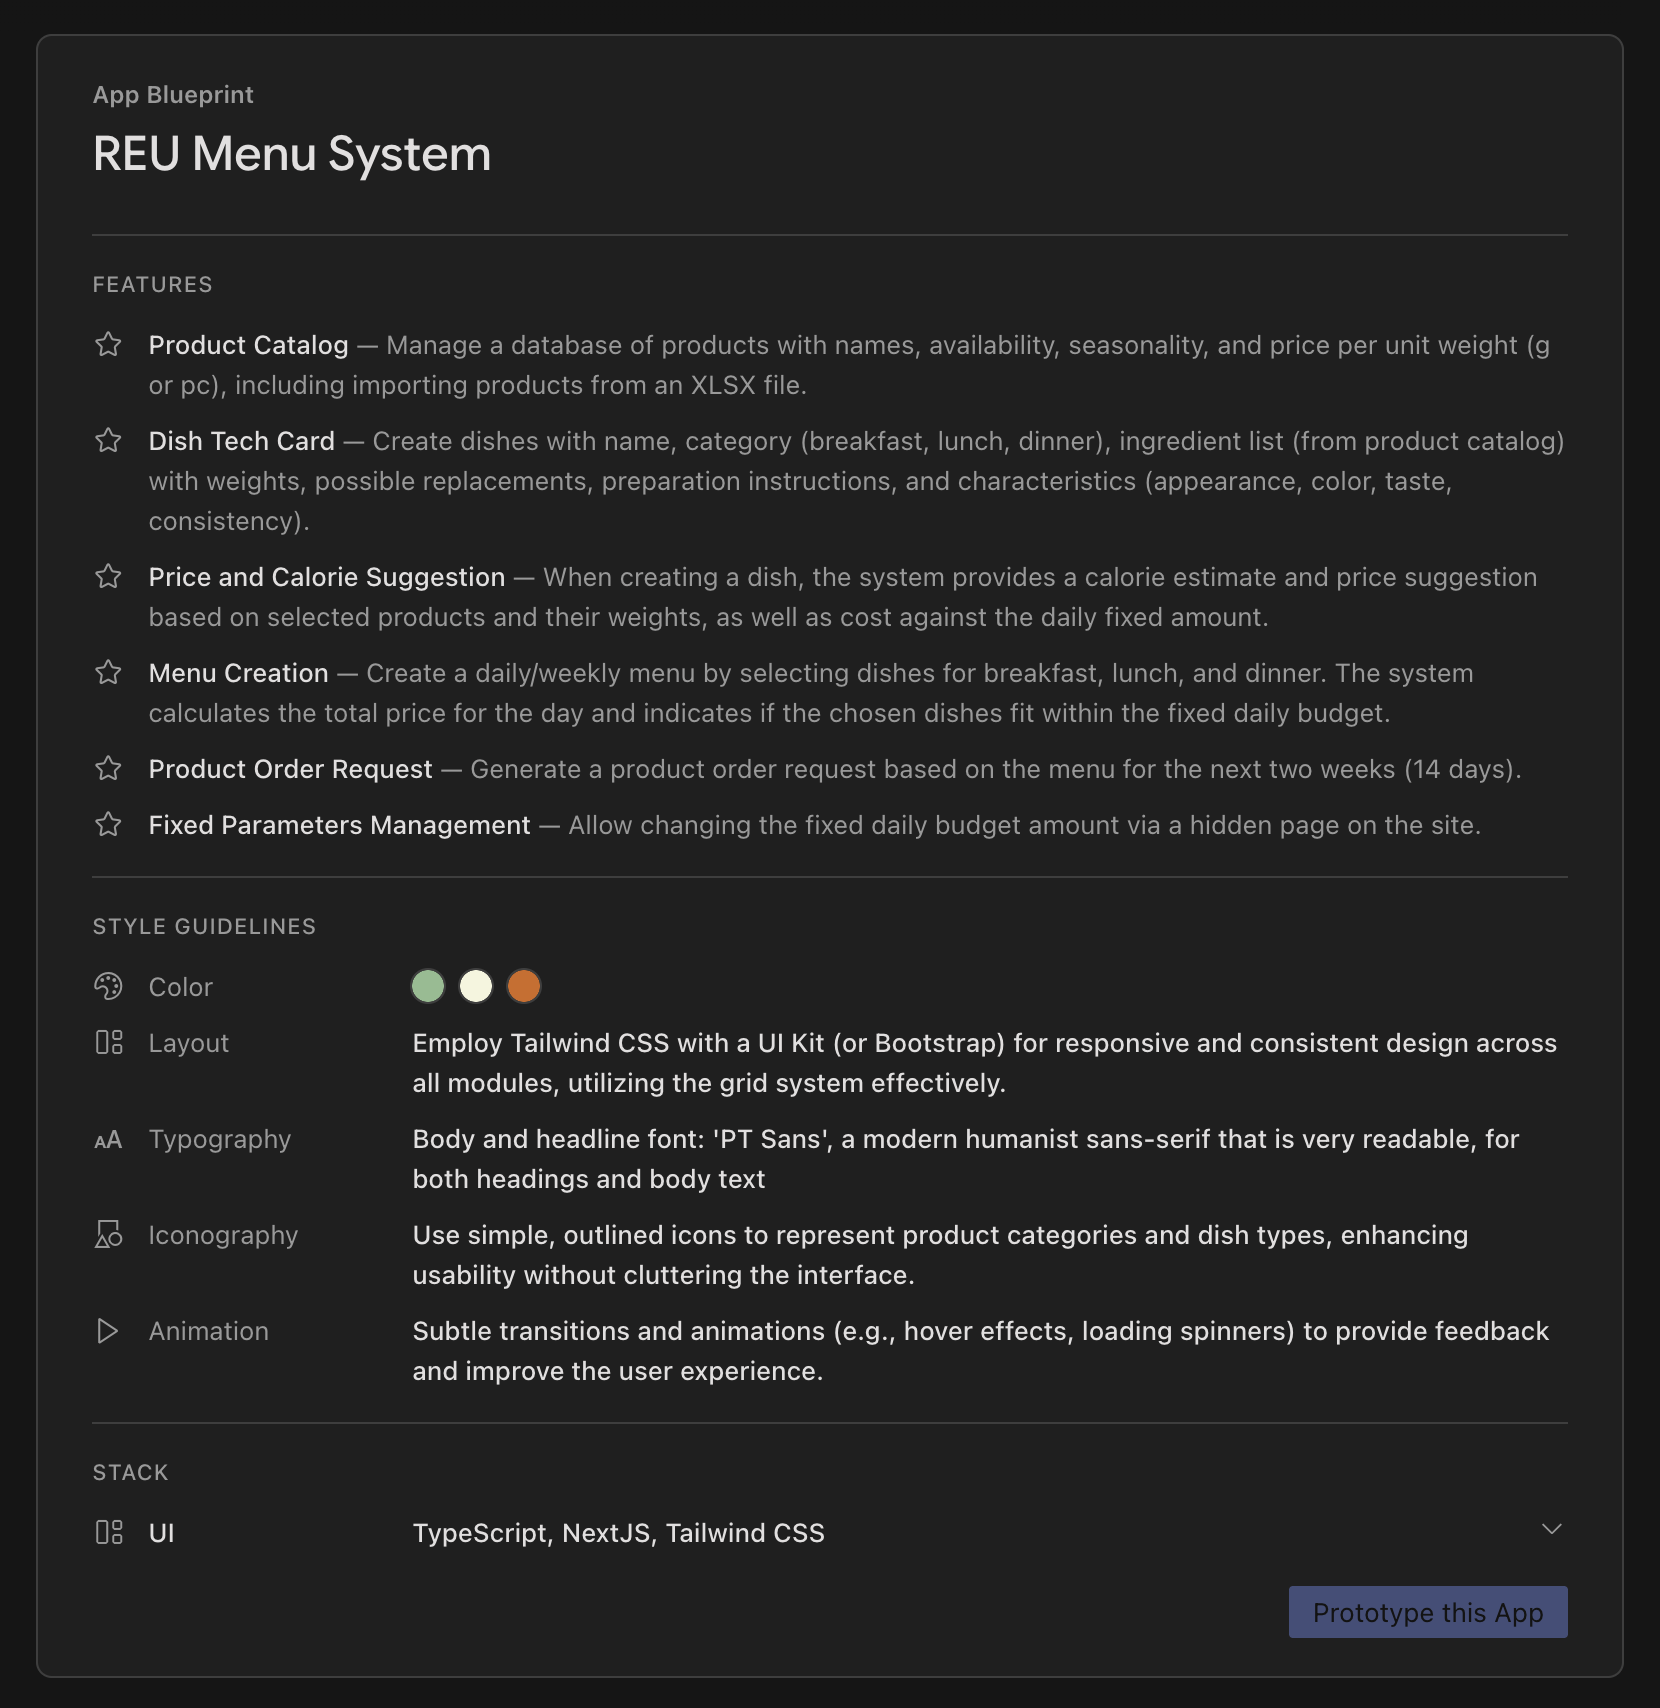This screenshot has width=1660, height=1708.
Task: Select the orange color swatch
Action: point(524,986)
